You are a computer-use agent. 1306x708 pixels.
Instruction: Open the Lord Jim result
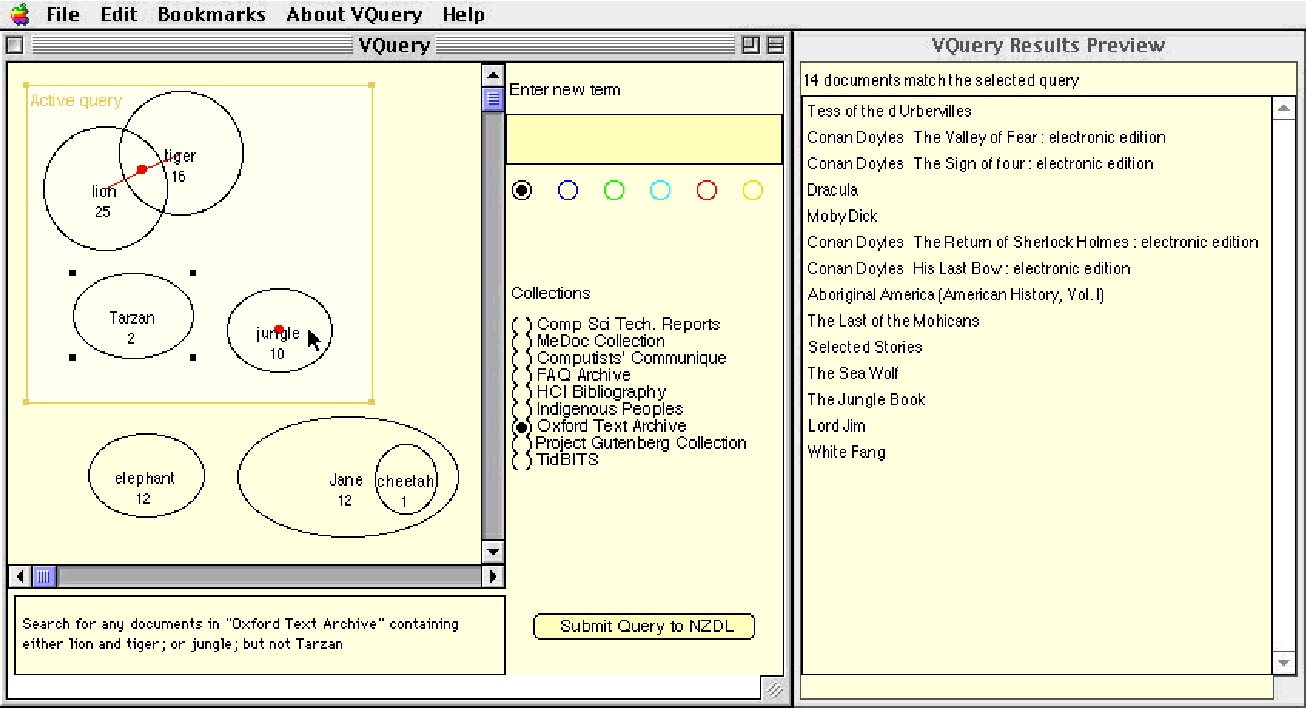[836, 425]
